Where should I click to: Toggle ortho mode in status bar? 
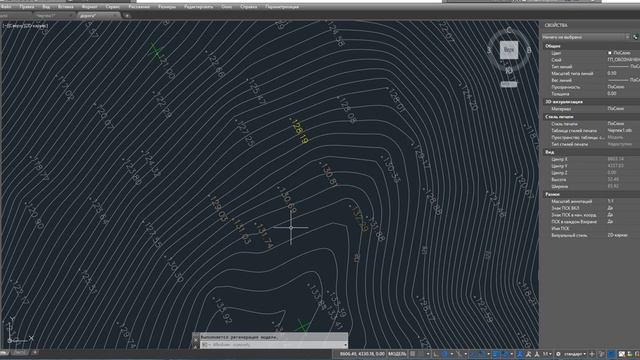(x=436, y=354)
